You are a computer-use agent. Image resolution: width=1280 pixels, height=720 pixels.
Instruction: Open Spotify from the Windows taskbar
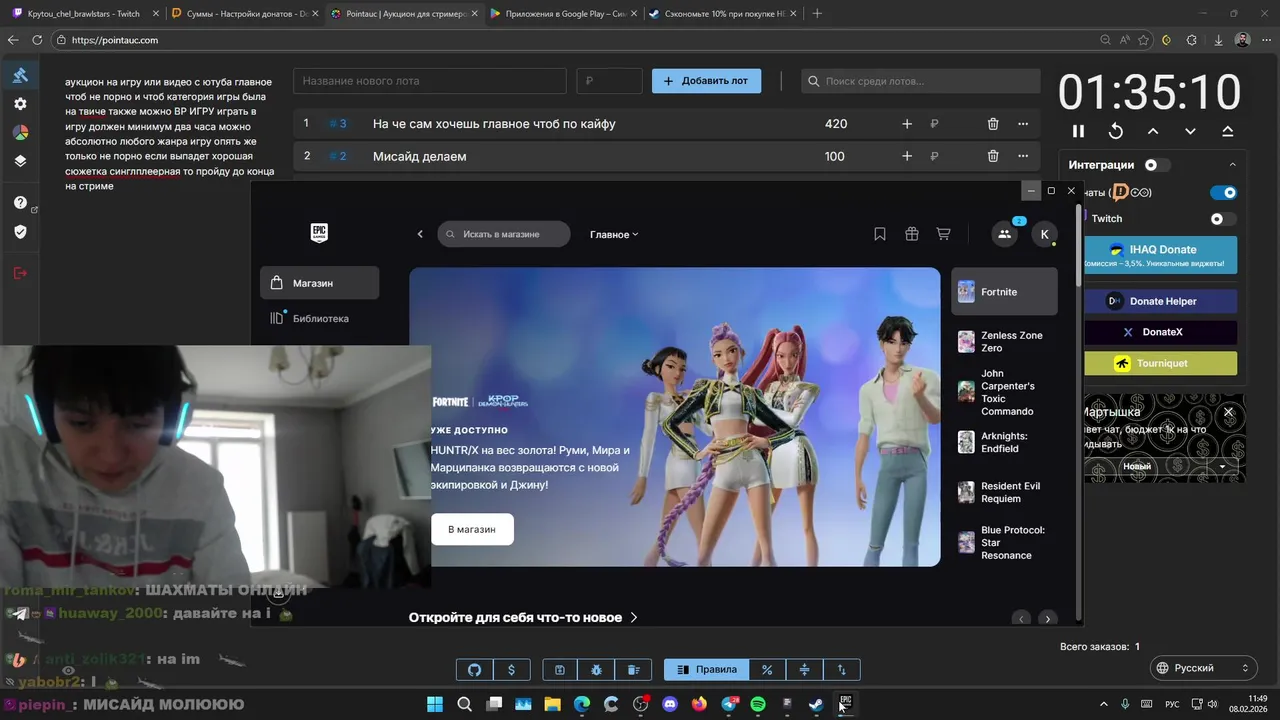point(757,704)
